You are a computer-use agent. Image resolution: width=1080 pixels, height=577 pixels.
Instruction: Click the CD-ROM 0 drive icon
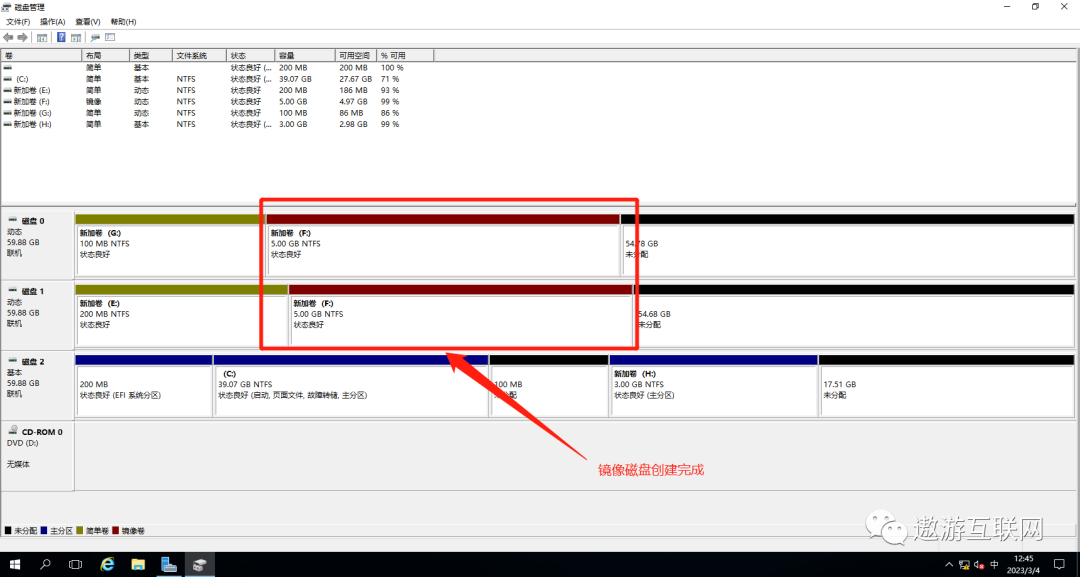[x=12, y=431]
